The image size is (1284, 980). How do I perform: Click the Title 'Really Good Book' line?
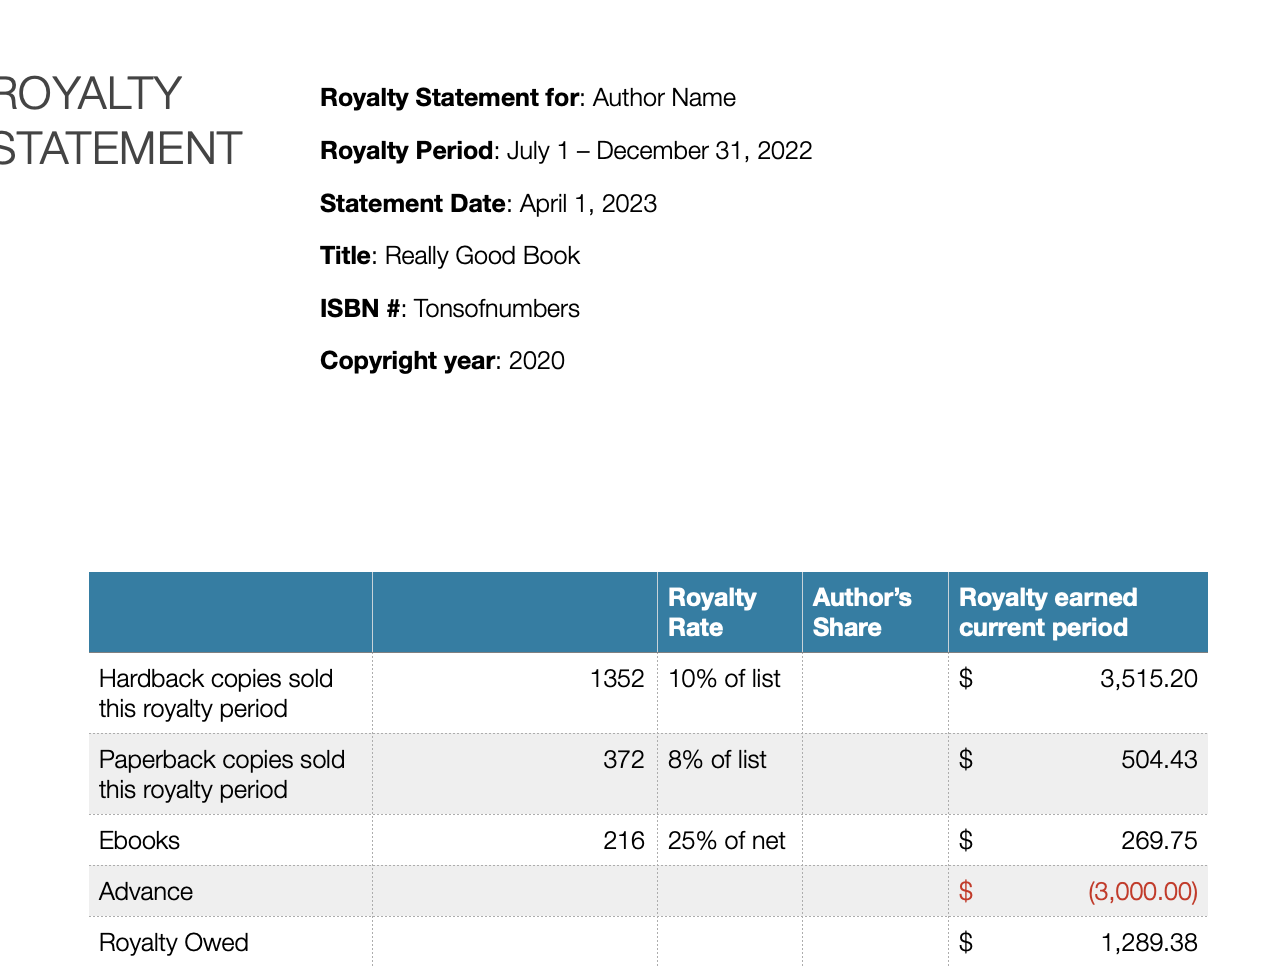click(x=450, y=256)
